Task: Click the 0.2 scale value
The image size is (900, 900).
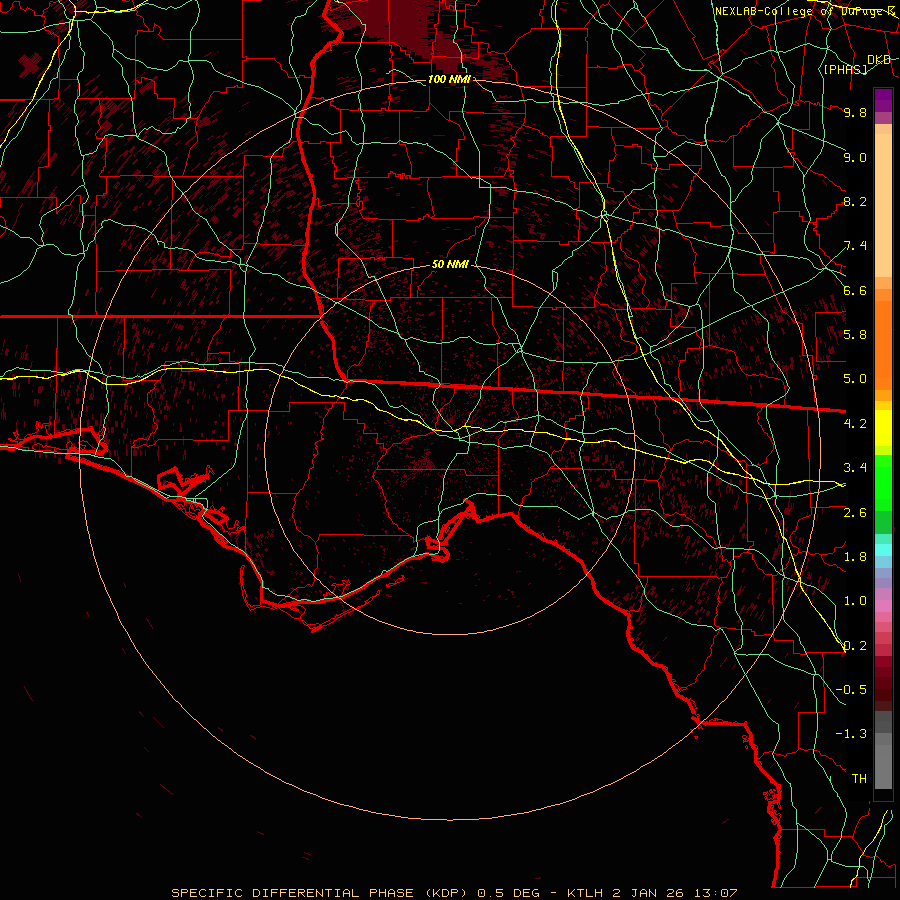Action: (x=855, y=646)
